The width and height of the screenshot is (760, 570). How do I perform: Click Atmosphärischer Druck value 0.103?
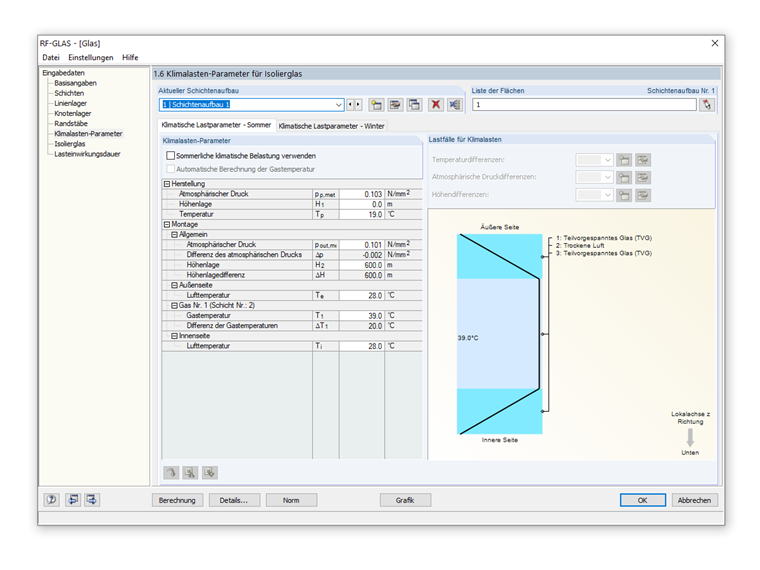tap(362, 194)
